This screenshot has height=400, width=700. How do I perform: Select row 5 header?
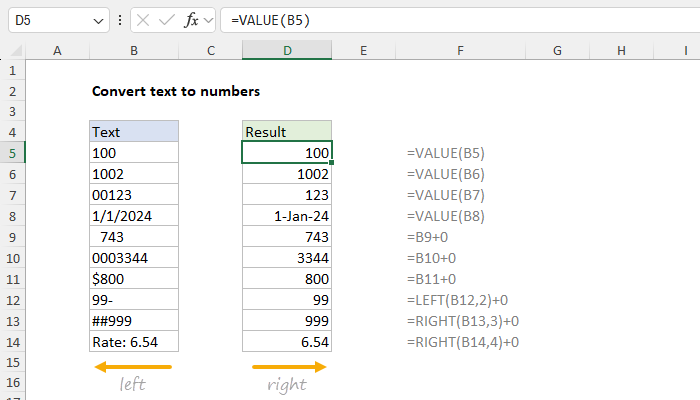coord(12,153)
